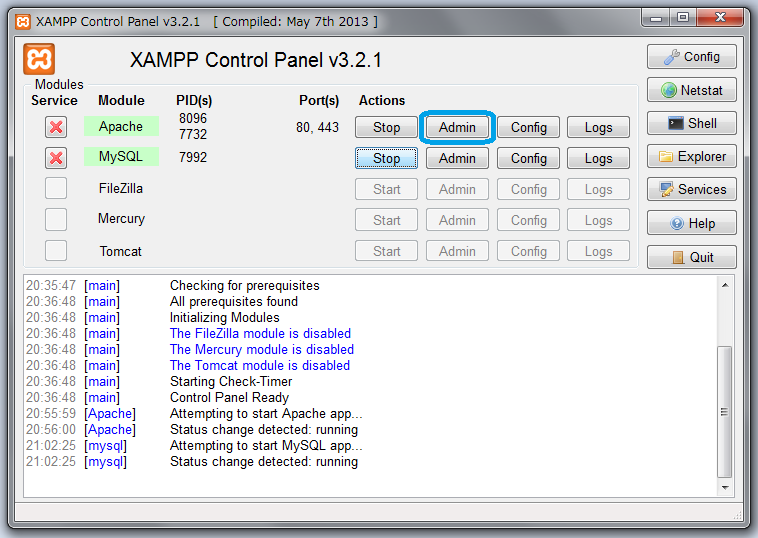The width and height of the screenshot is (758, 538).
Task: Stop the Apache module
Action: pos(386,127)
